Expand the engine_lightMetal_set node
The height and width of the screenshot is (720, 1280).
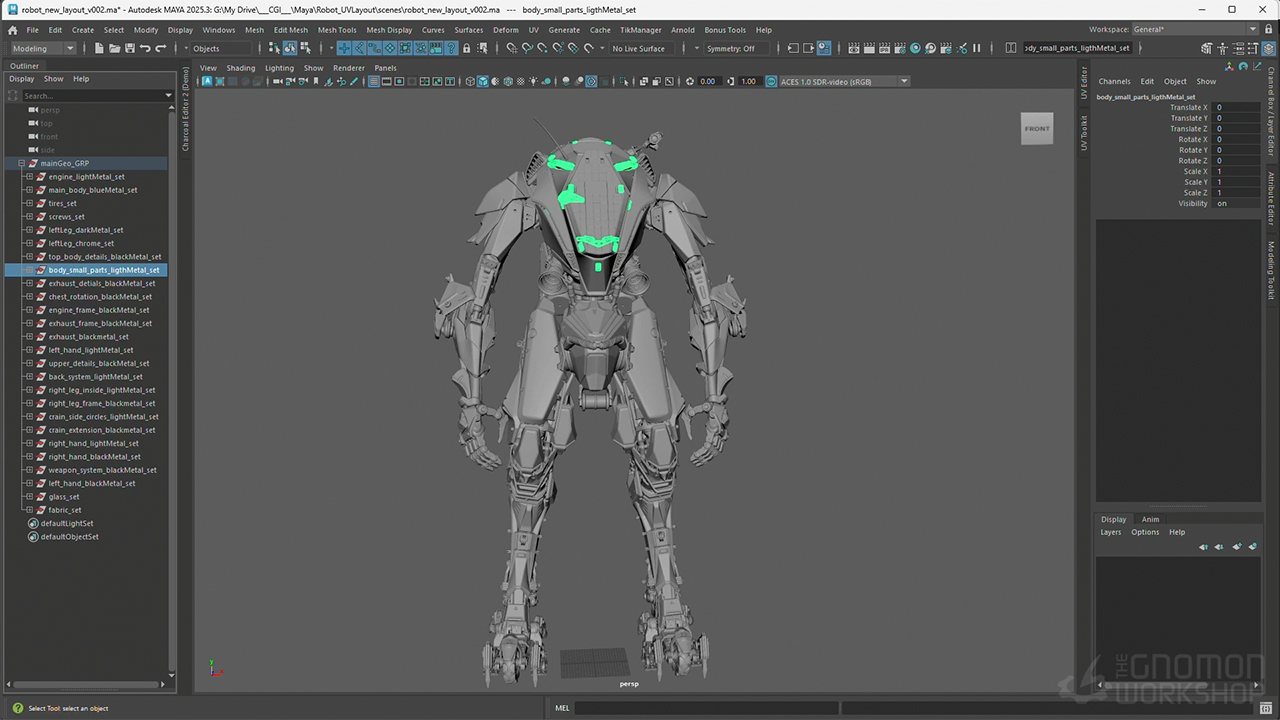pyautogui.click(x=29, y=177)
